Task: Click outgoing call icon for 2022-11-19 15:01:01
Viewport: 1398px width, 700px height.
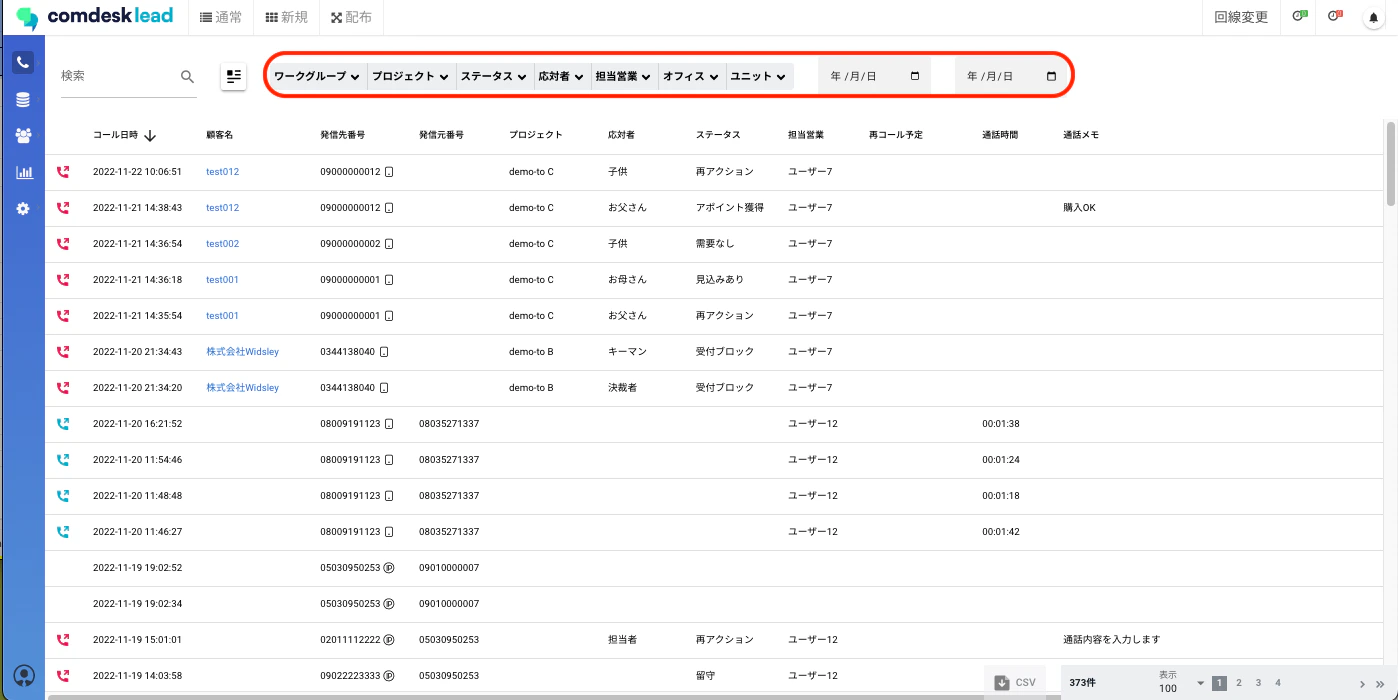Action: pyautogui.click(x=63, y=640)
